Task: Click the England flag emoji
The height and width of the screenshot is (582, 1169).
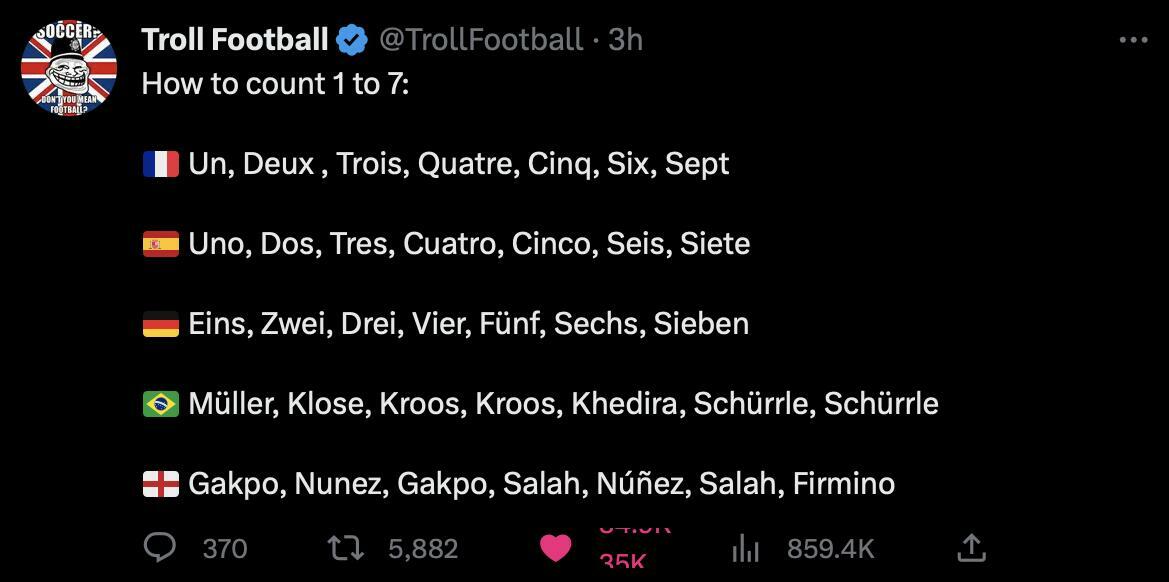Action: 161,484
